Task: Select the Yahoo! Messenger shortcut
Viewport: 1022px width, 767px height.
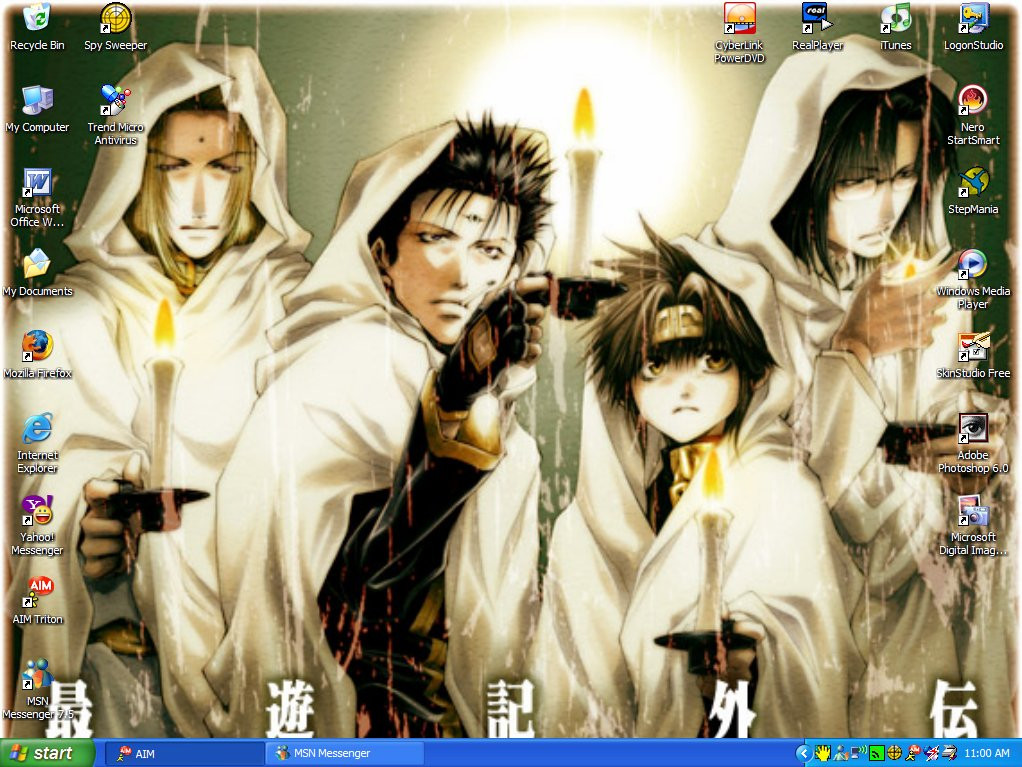Action: pyautogui.click(x=37, y=525)
